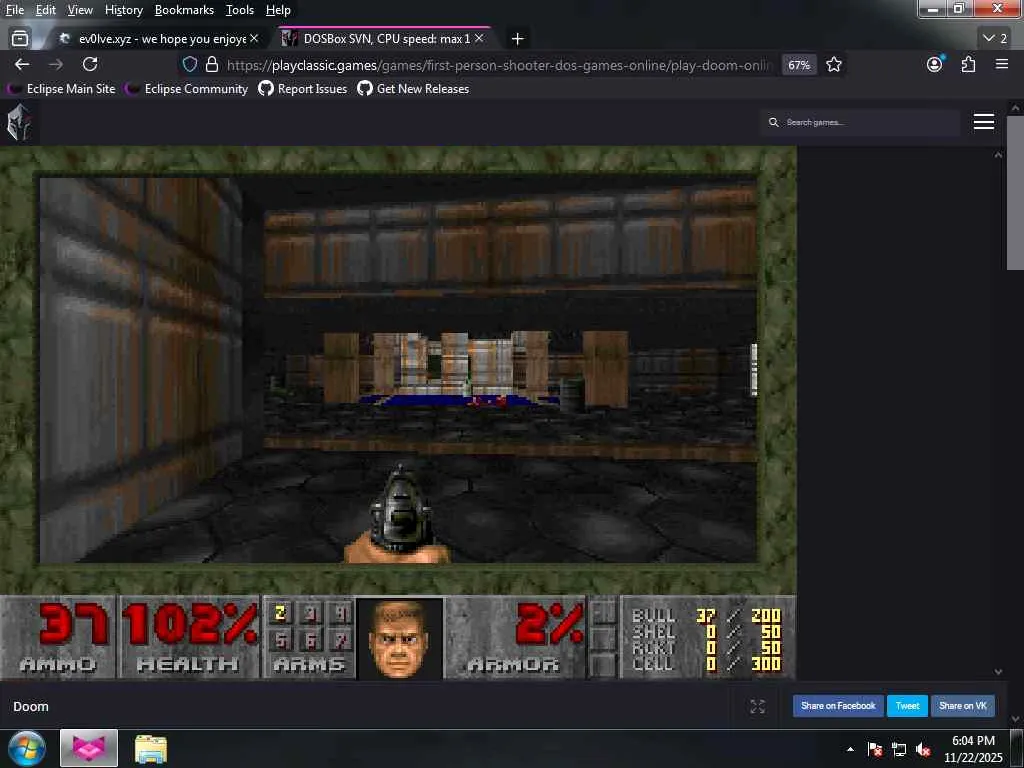
Task: Go forward to the next page
Action: [x=56, y=64]
